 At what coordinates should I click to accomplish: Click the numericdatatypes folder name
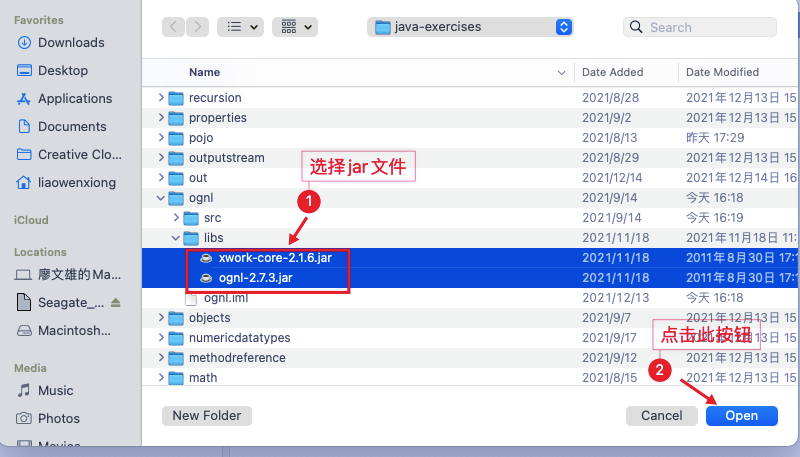click(x=240, y=338)
